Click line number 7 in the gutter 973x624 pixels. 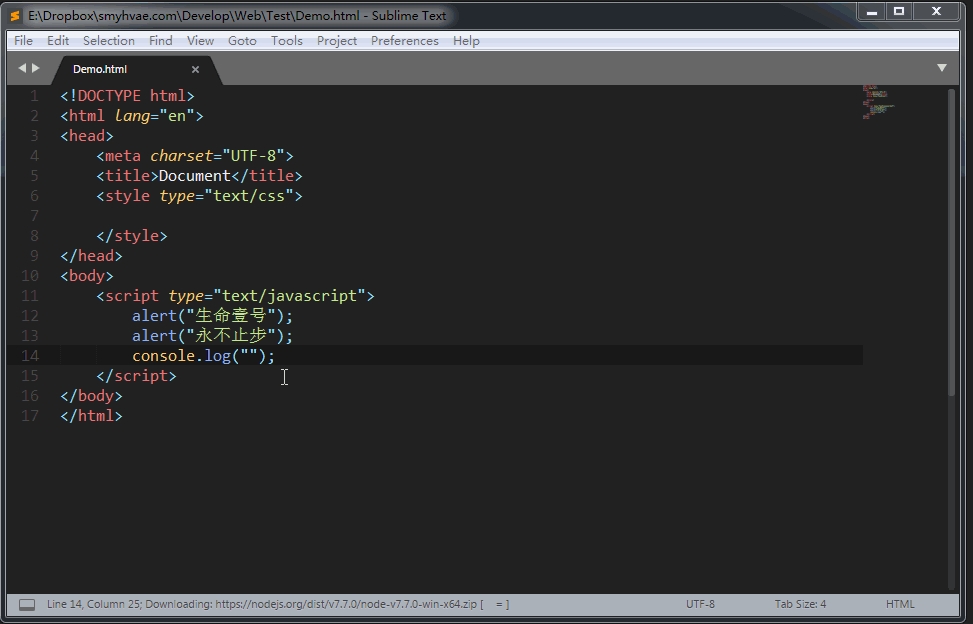coord(34,216)
